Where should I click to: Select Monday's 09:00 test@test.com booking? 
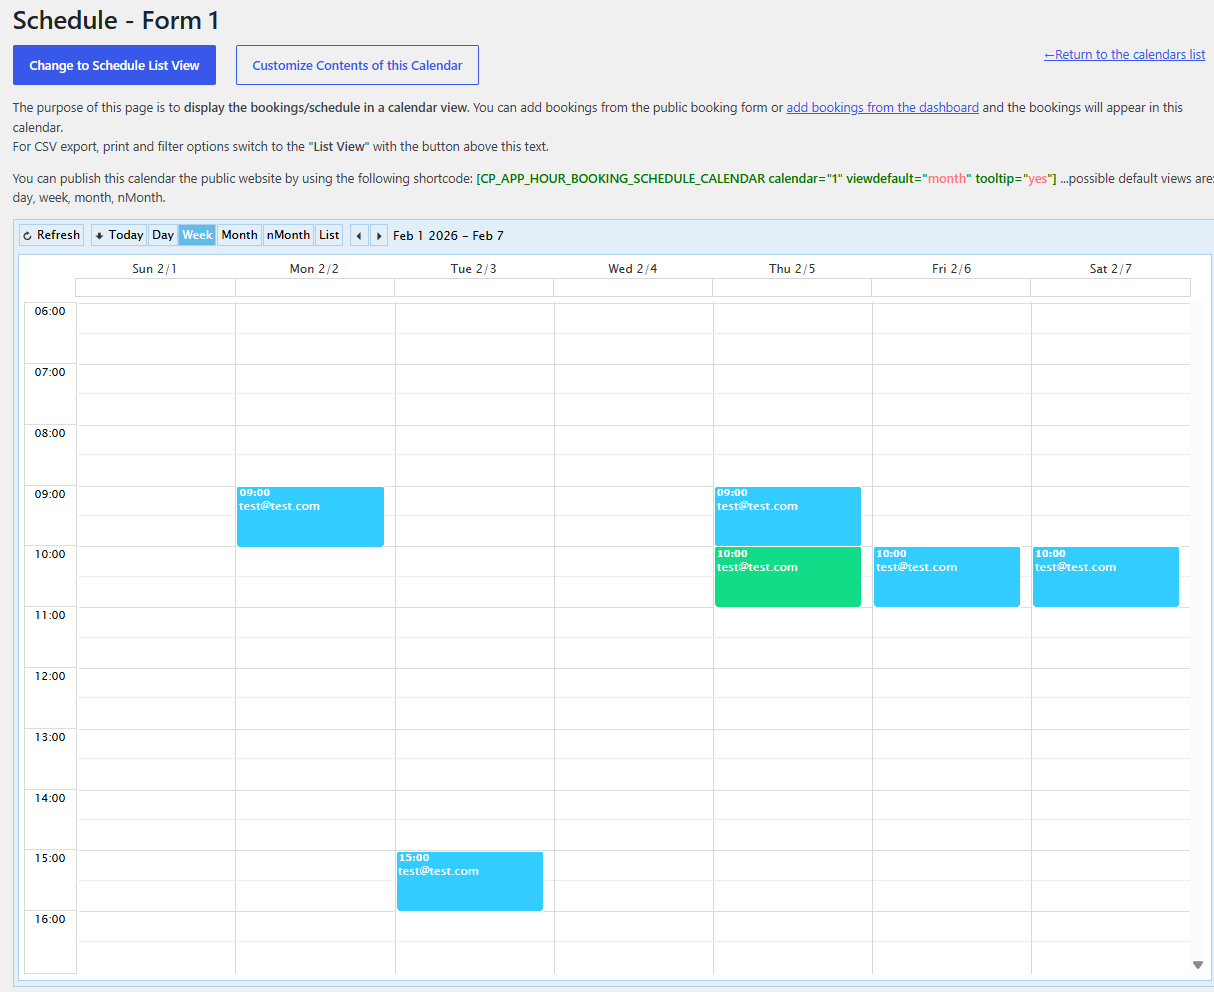pos(310,516)
